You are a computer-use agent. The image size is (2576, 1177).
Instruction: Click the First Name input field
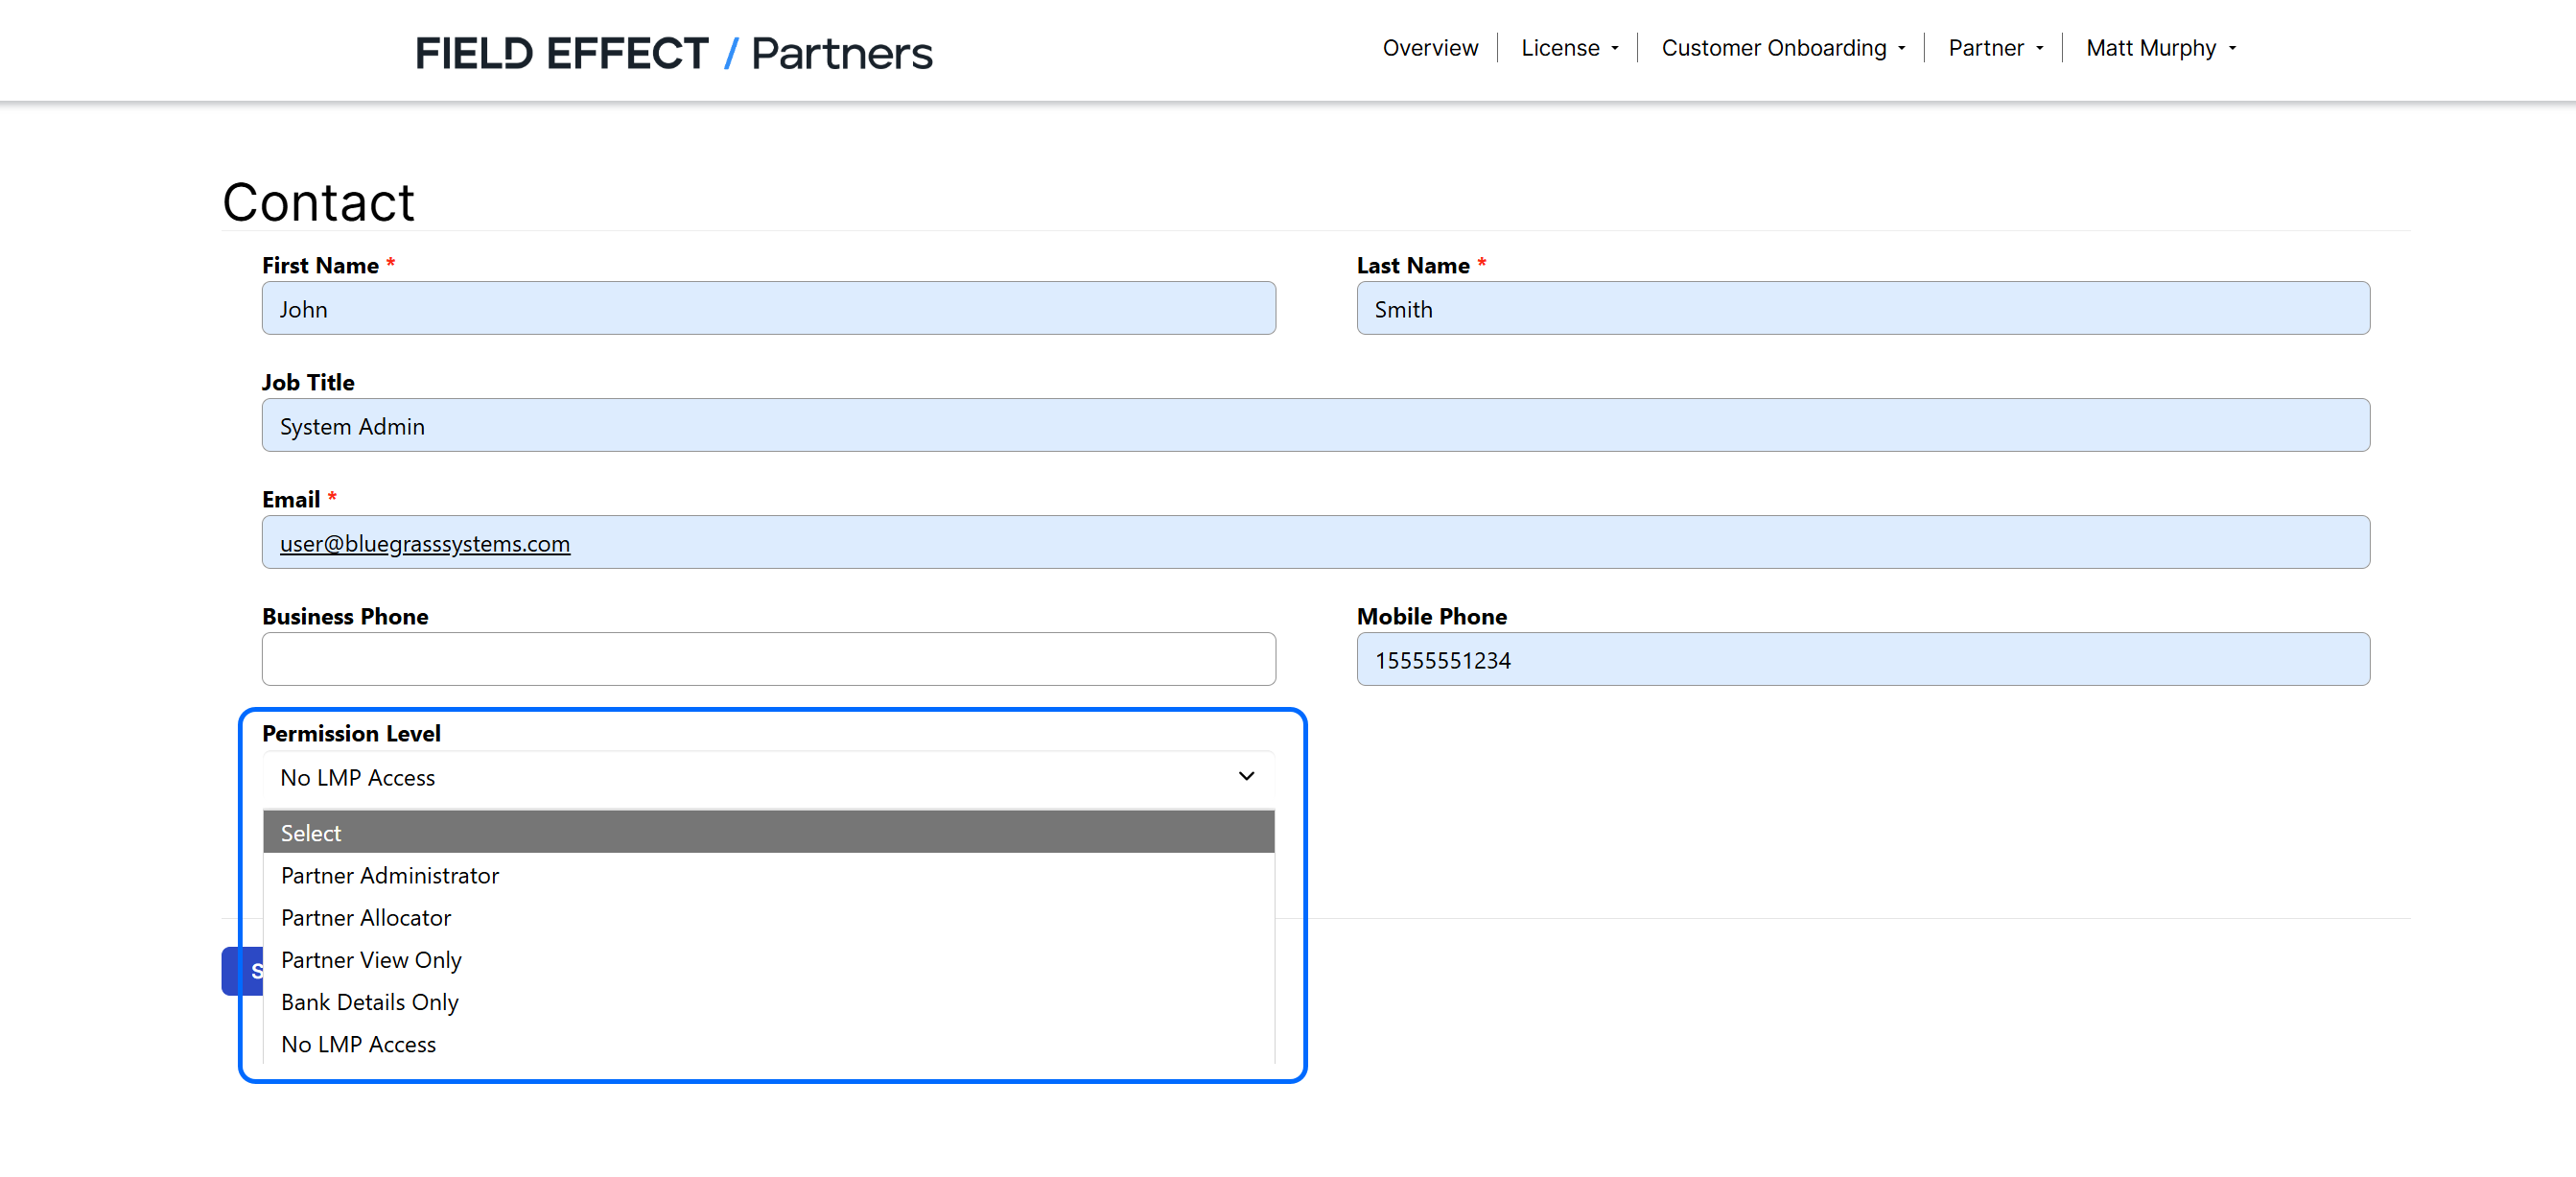point(768,308)
